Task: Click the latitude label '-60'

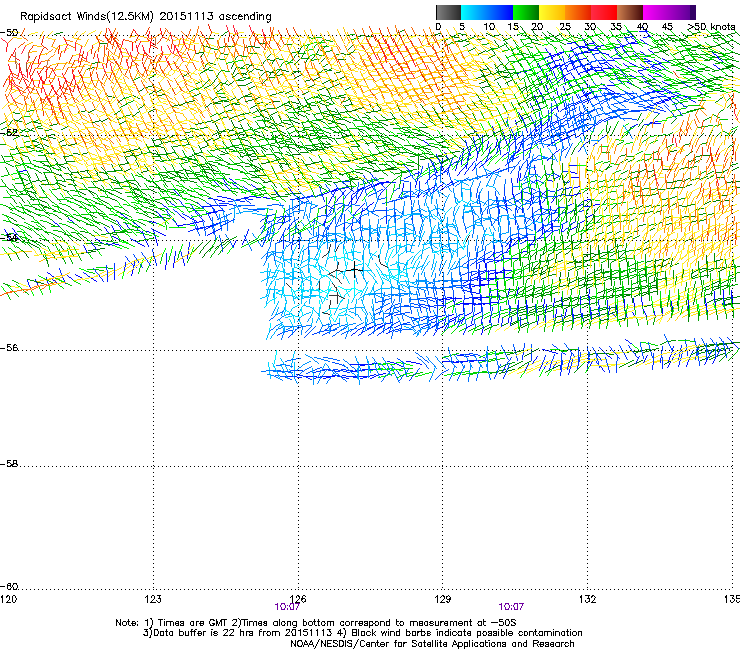Action: (x=9, y=587)
